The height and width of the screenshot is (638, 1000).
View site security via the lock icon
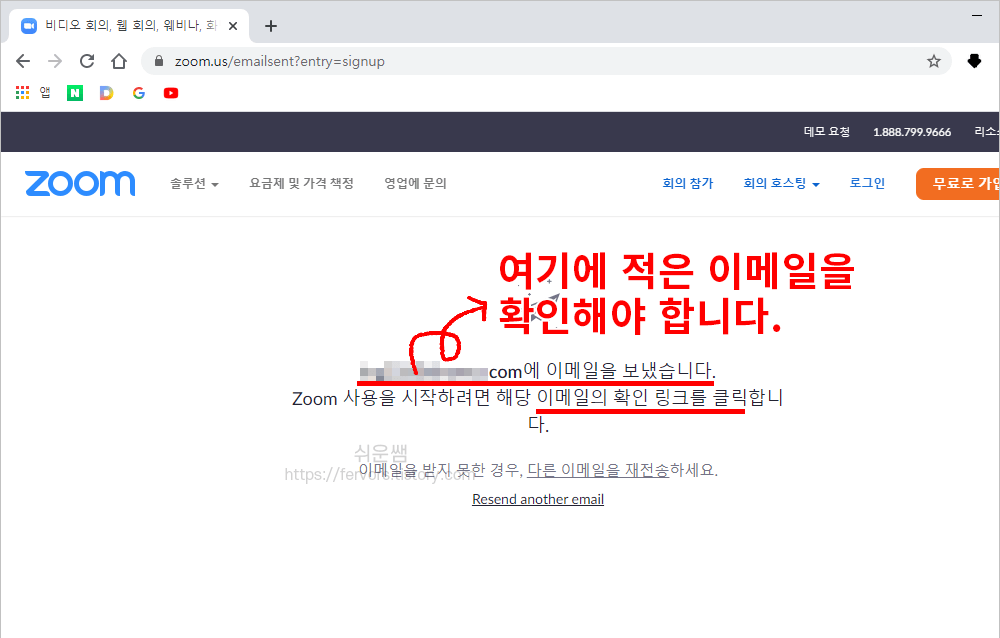point(159,61)
